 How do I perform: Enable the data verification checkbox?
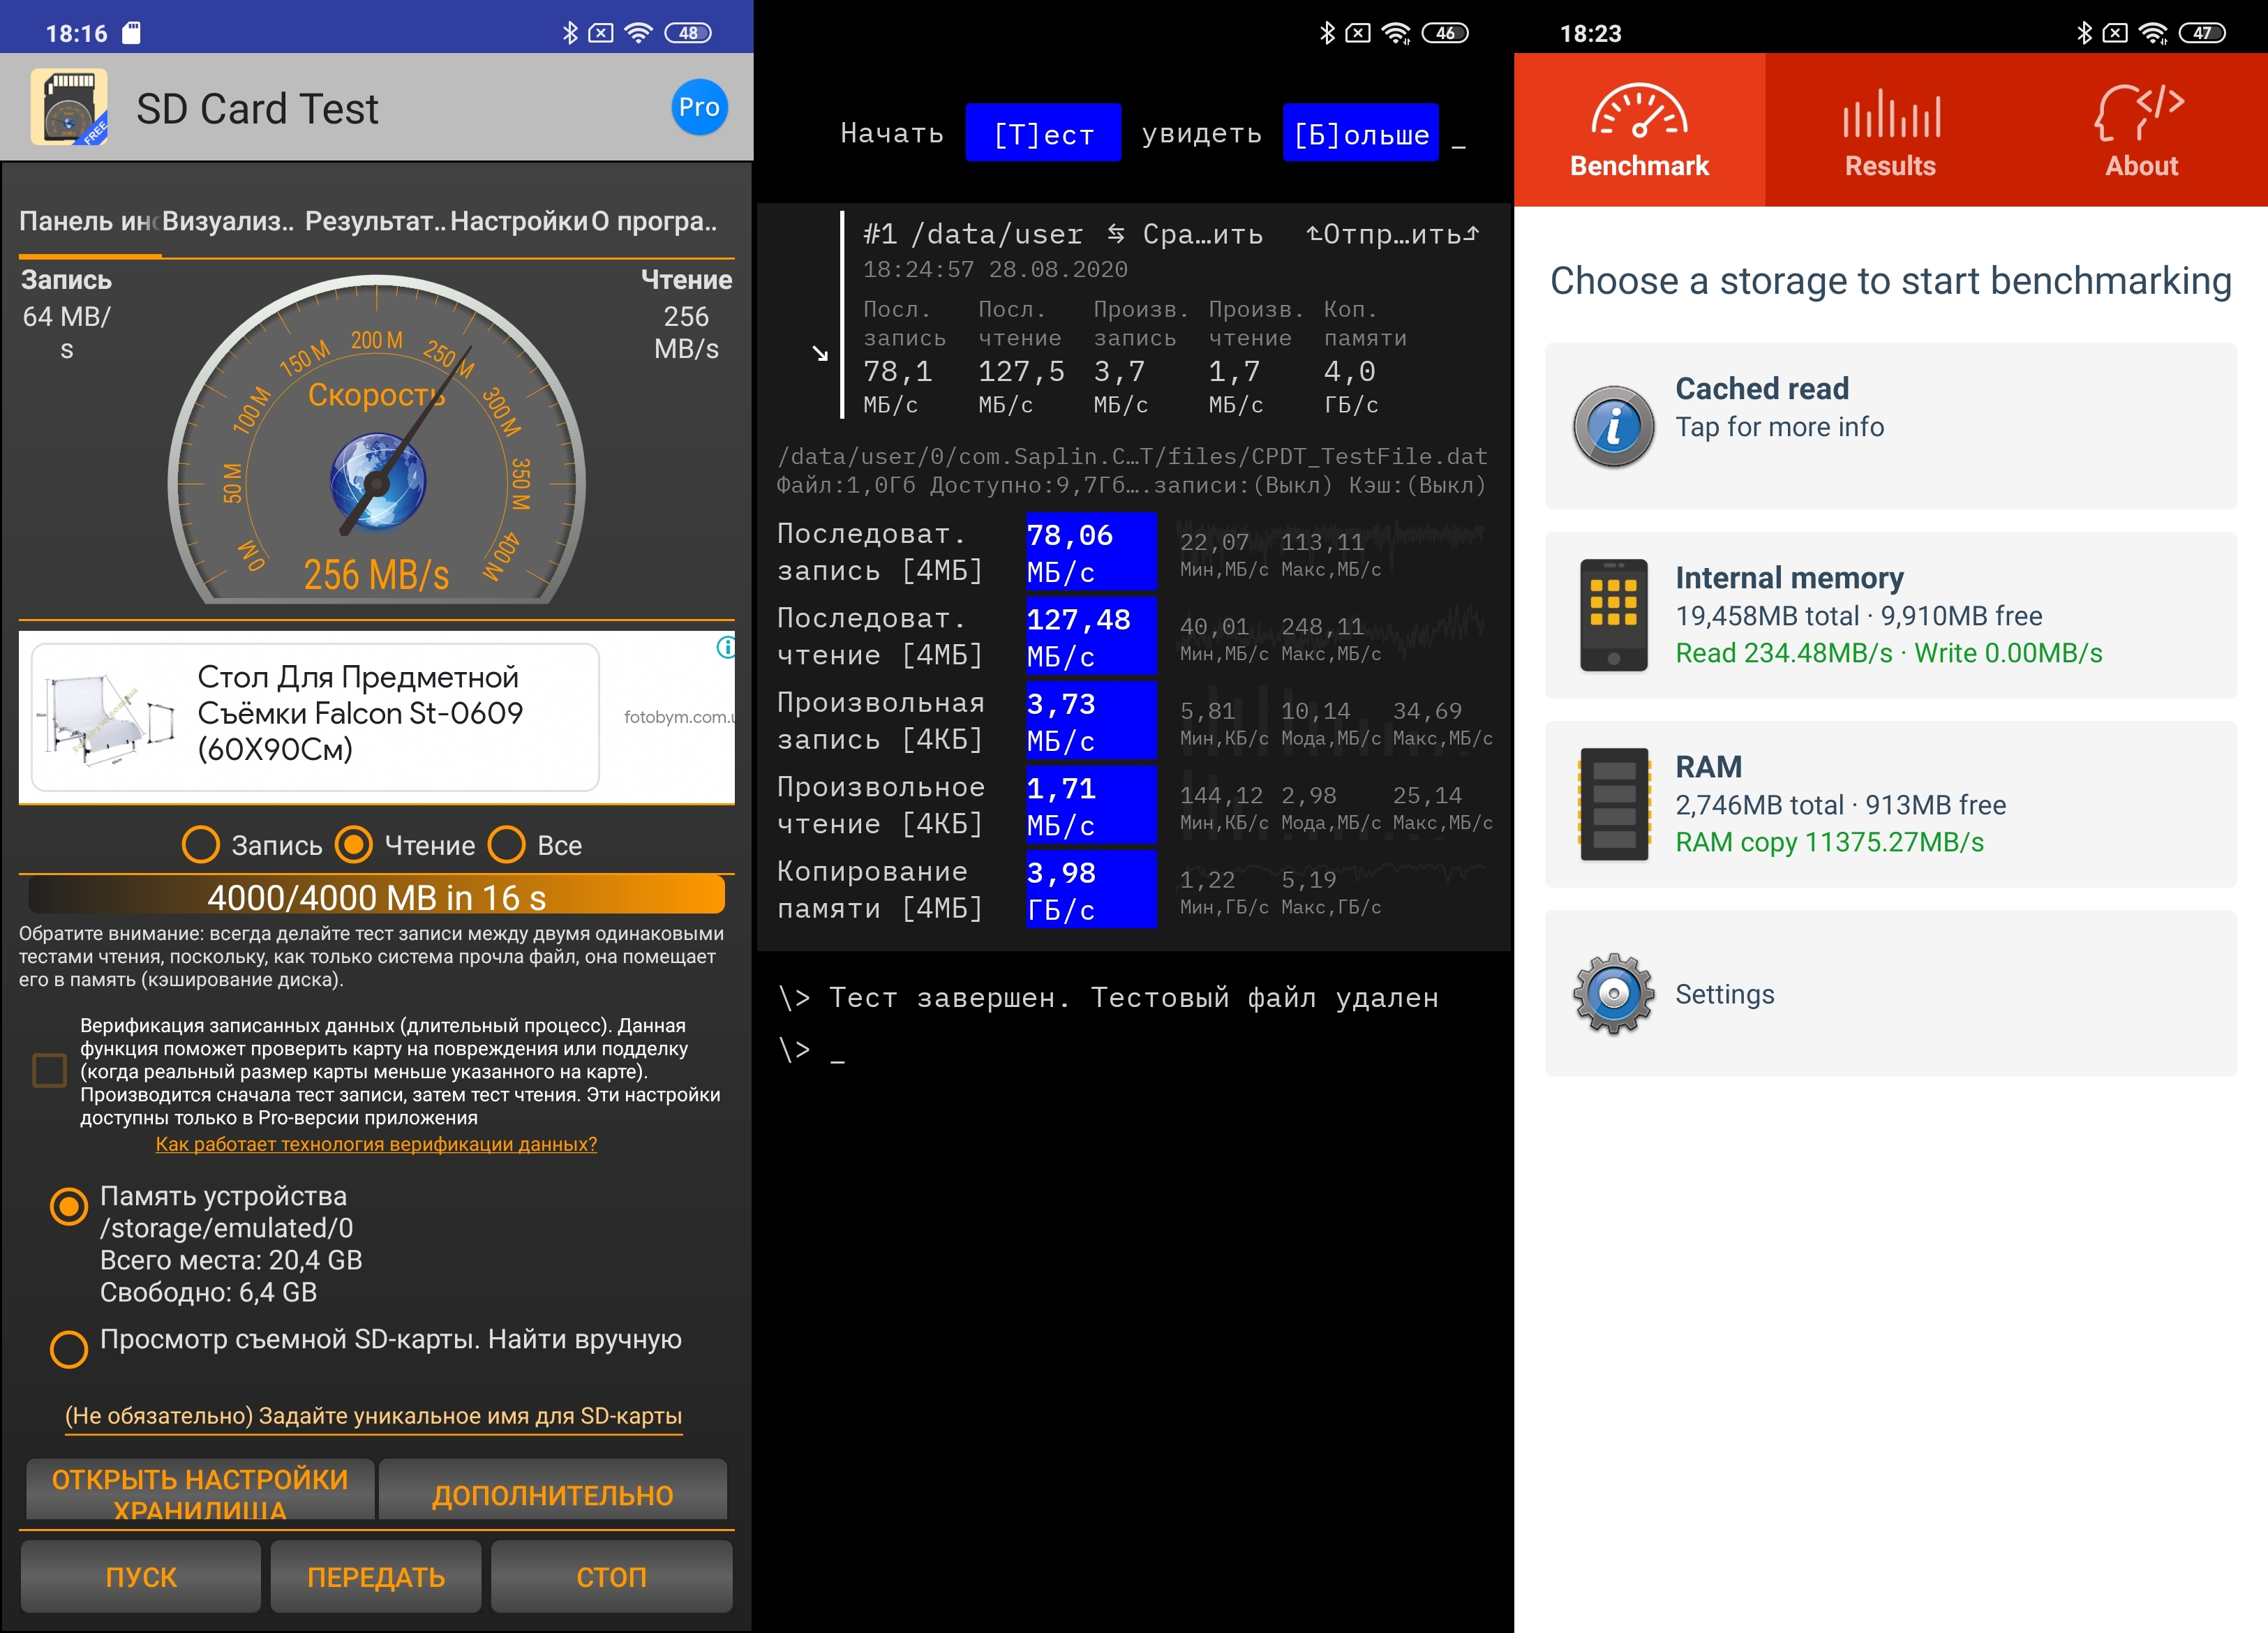pos(49,1070)
